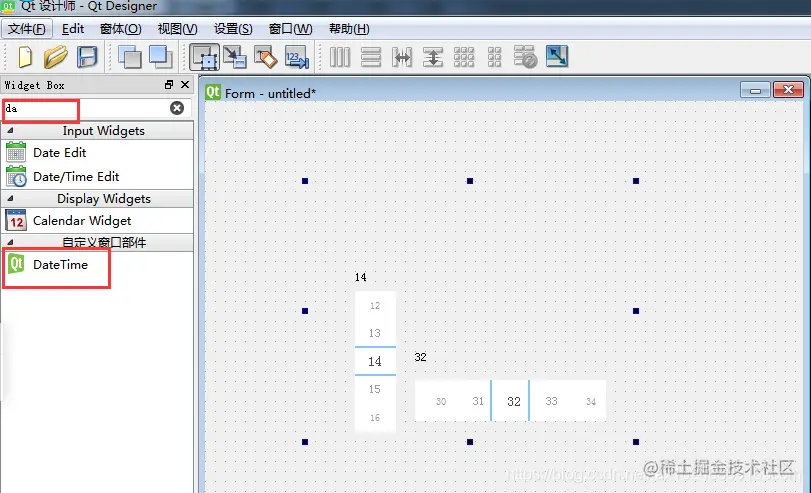Select the Edit Signals/Slots mode icon
811x493 pixels.
[x=235, y=57]
